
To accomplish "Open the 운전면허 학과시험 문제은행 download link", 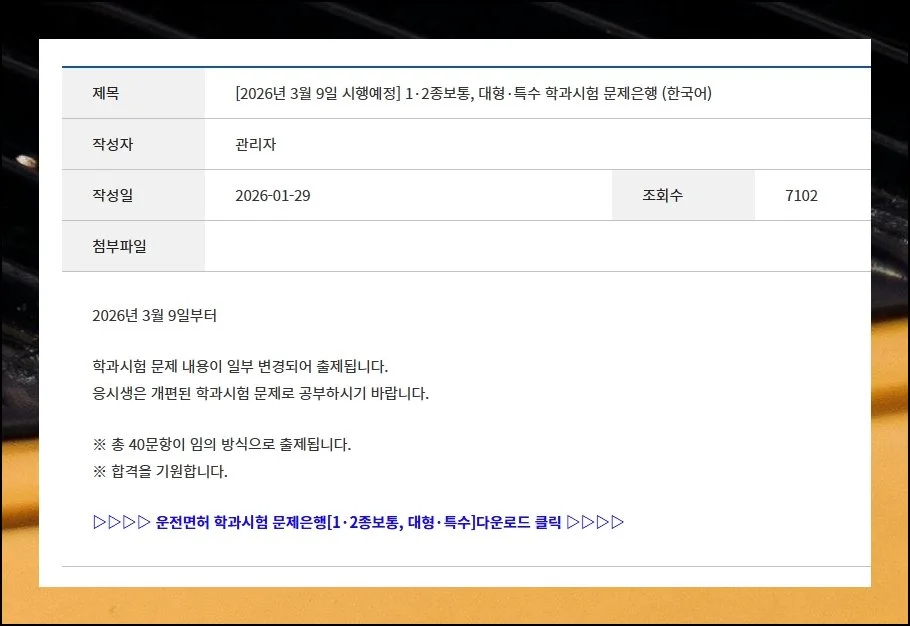I will pyautogui.click(x=358, y=522).
